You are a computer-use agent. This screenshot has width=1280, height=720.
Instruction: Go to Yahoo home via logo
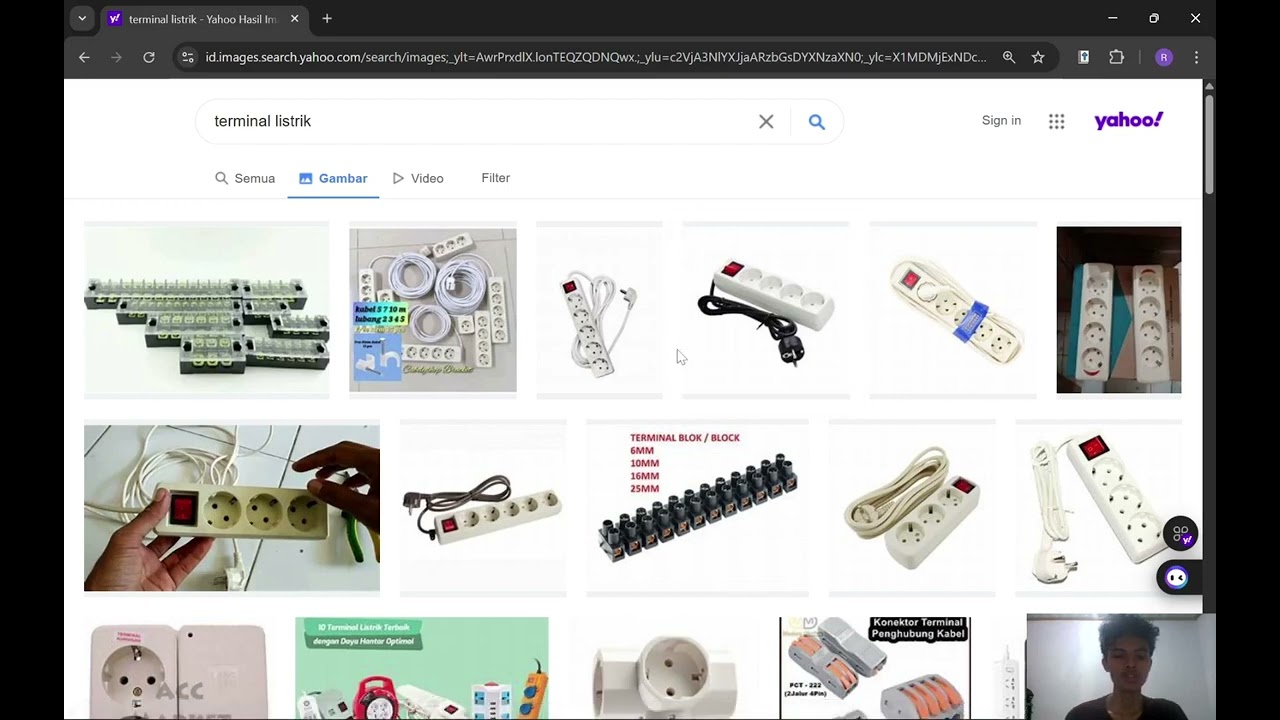1129,120
